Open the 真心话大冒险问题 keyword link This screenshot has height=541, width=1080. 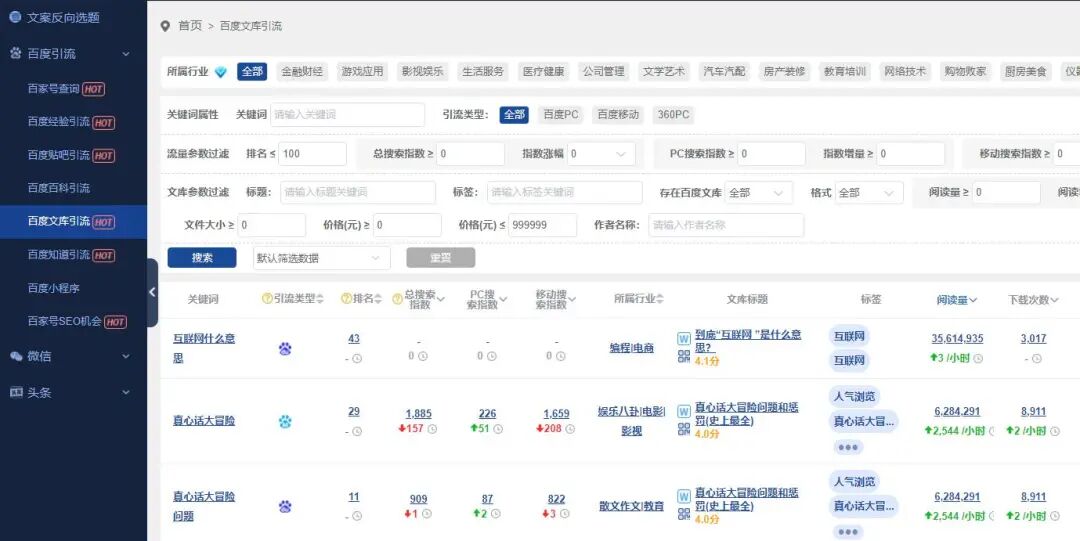pos(204,506)
